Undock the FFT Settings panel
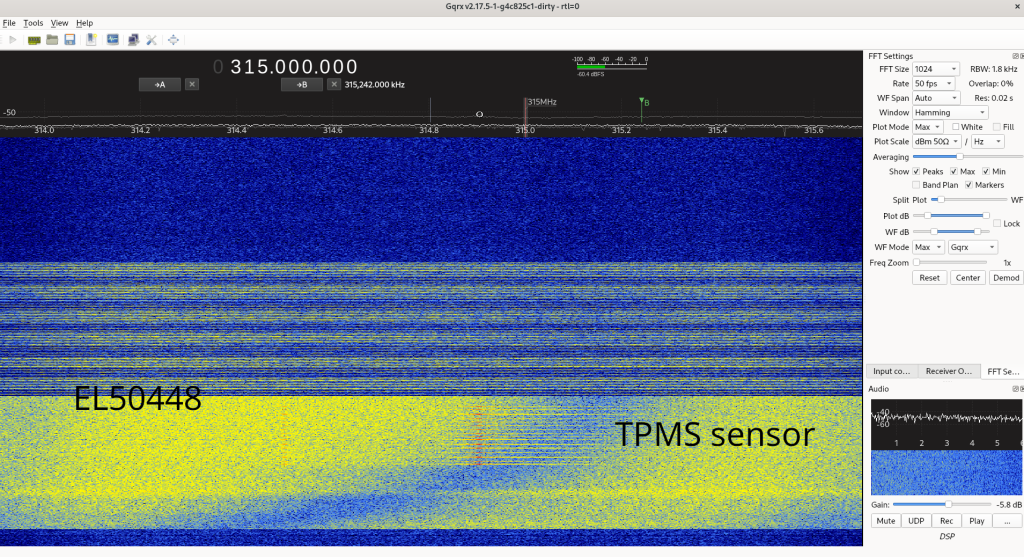1024x557 pixels. click(x=1015, y=56)
